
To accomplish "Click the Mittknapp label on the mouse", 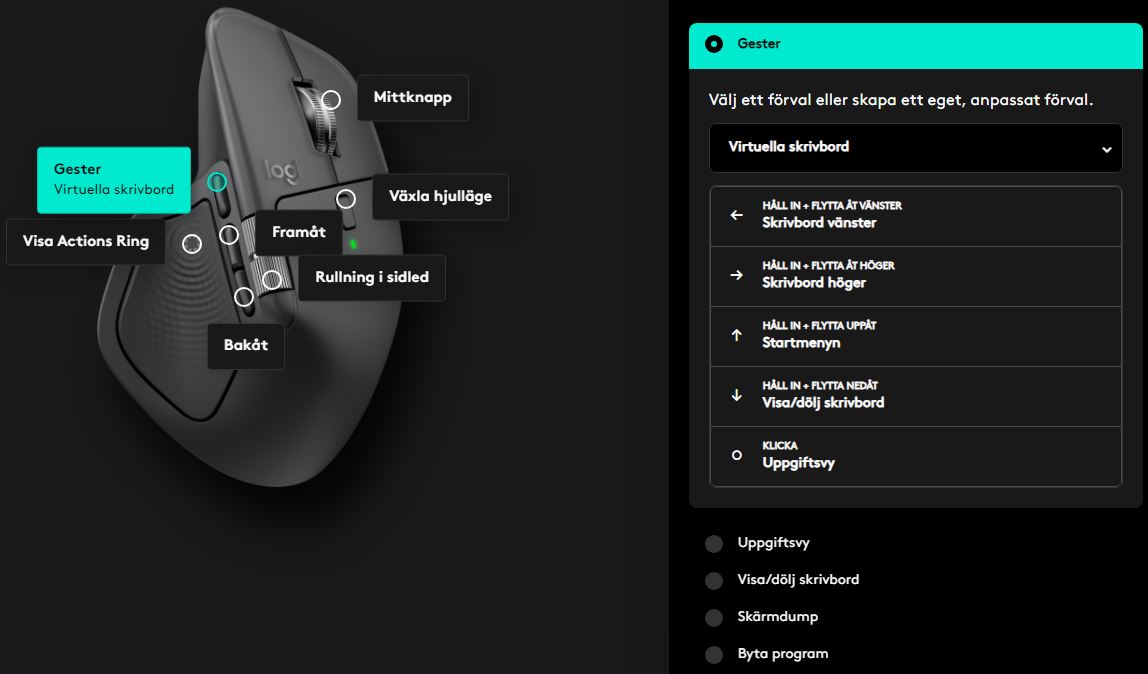I will tap(412, 98).
